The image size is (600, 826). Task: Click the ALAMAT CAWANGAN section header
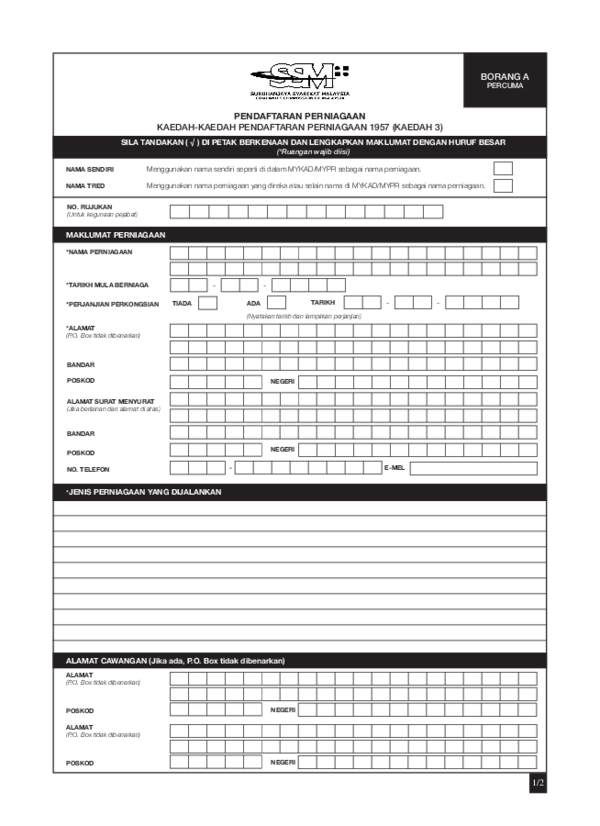pyautogui.click(x=300, y=661)
